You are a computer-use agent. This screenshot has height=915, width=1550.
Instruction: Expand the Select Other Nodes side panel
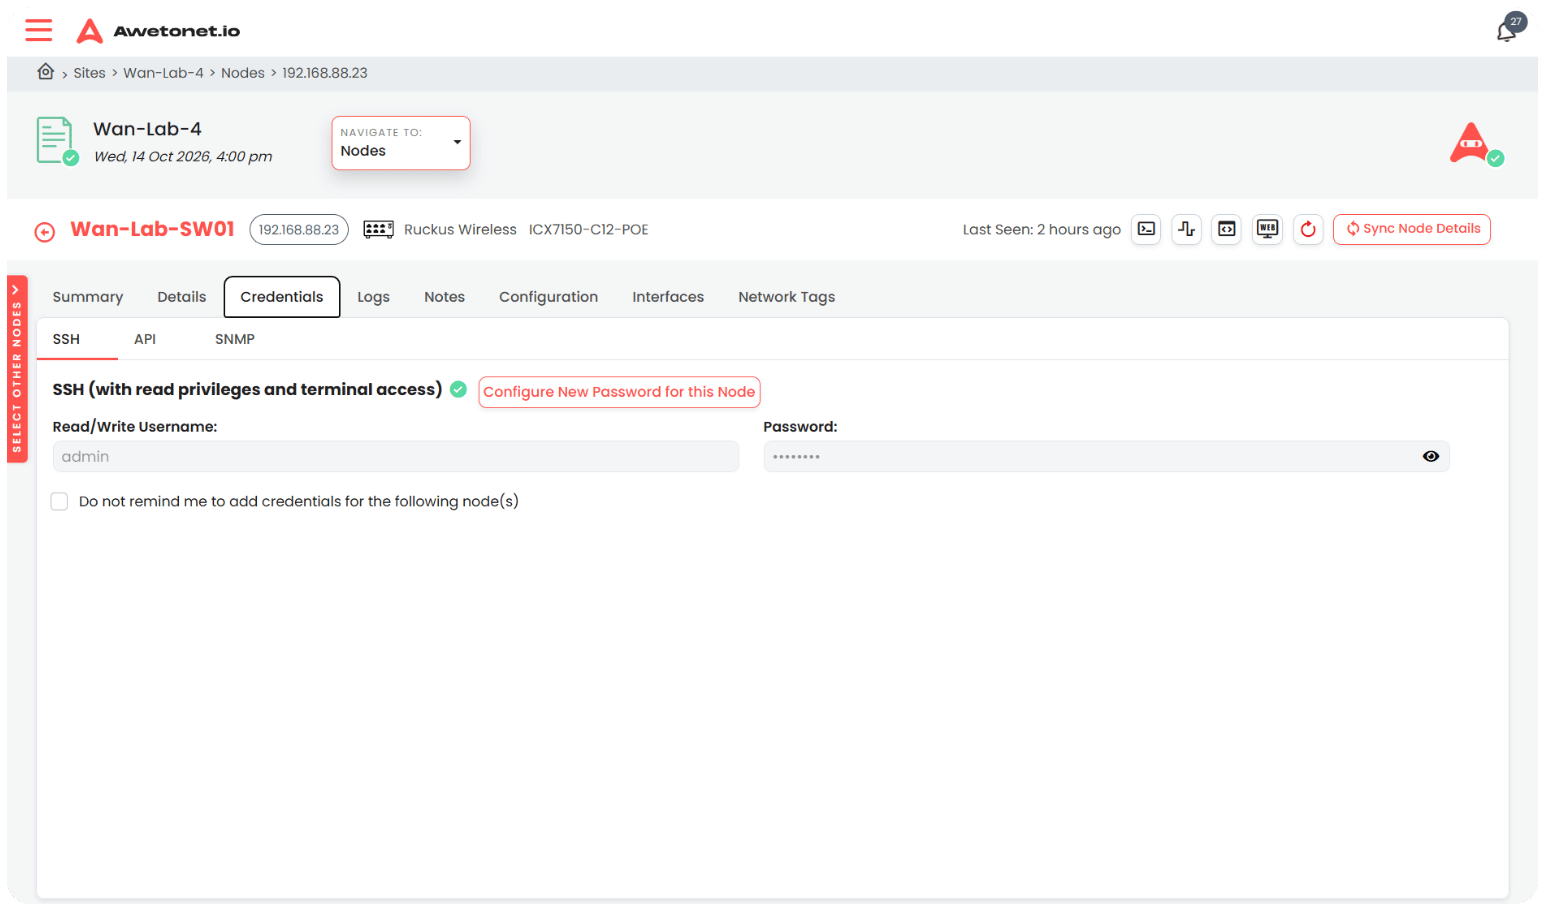tap(17, 369)
